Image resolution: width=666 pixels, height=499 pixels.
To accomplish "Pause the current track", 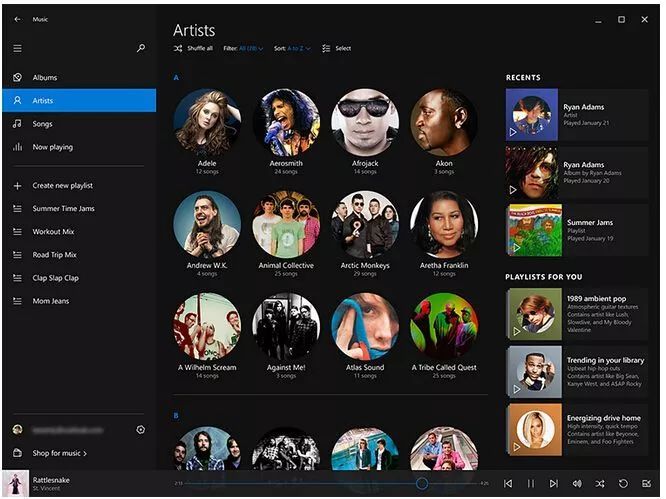I will click(531, 484).
